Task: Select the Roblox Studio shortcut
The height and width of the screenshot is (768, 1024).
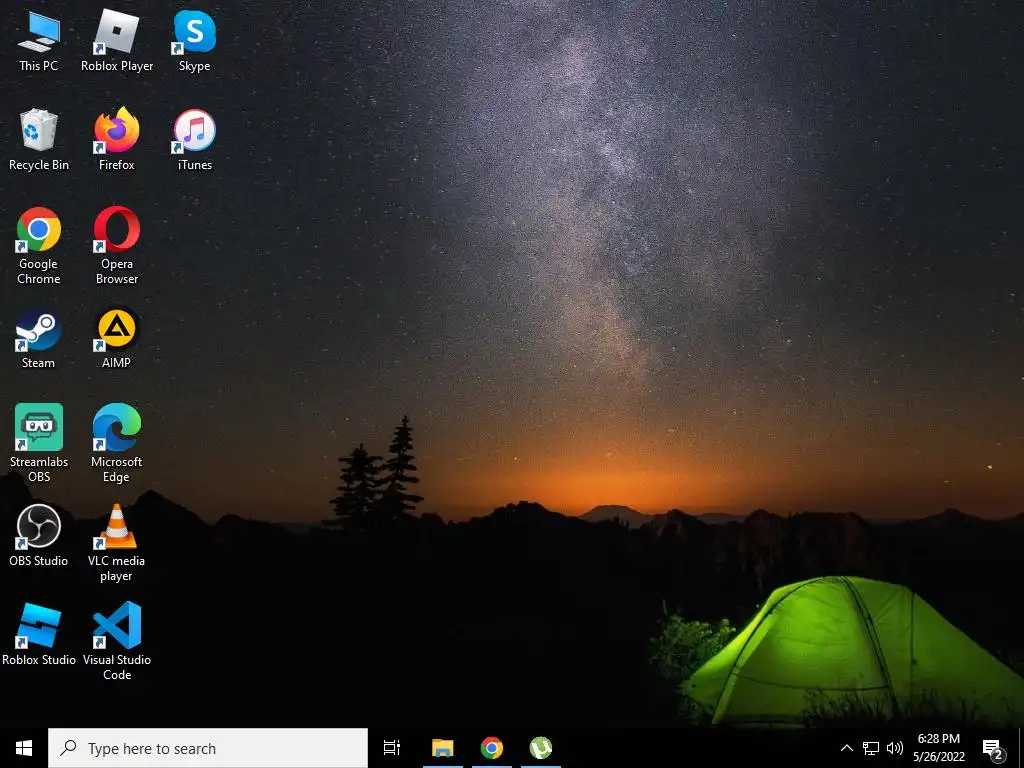Action: click(39, 635)
